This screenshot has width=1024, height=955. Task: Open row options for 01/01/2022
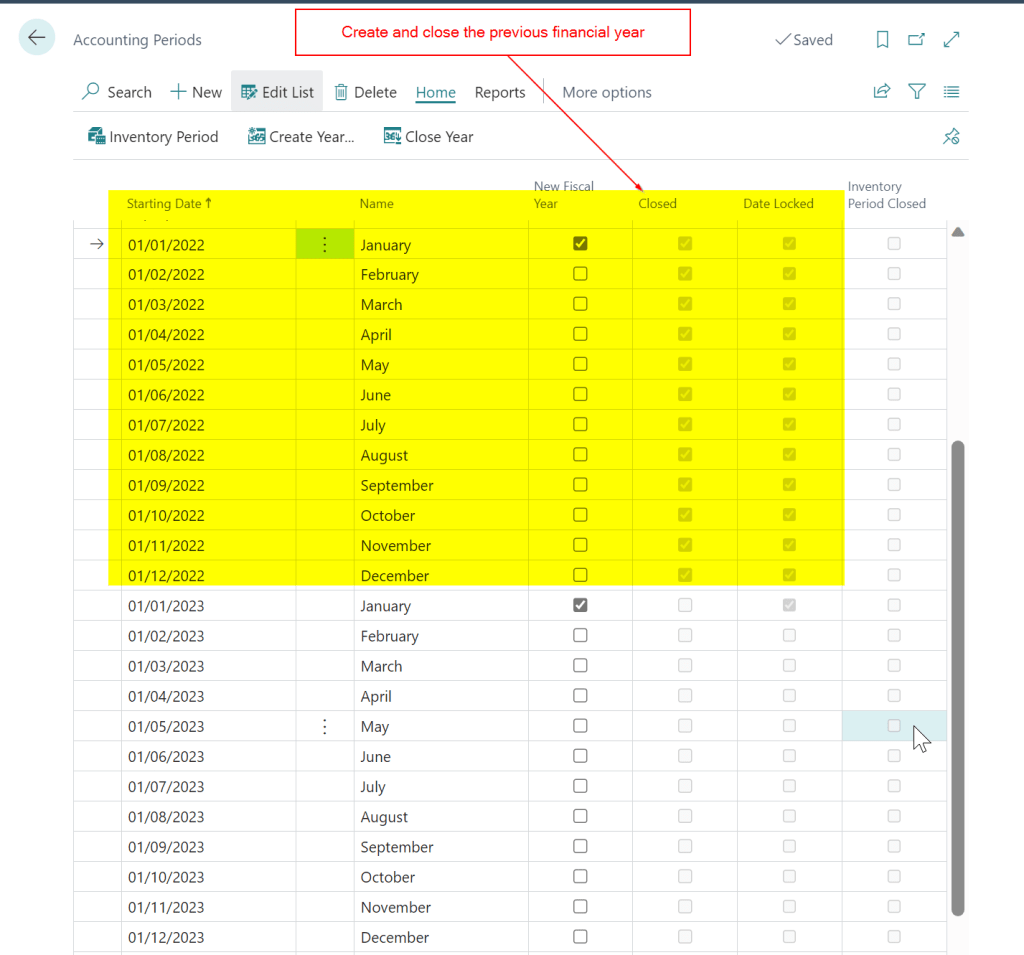tap(324, 245)
